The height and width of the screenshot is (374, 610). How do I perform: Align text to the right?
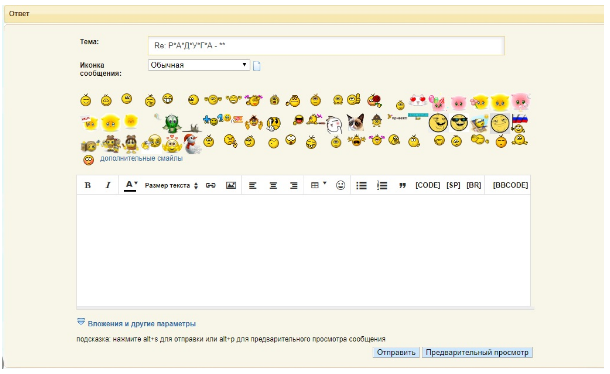point(294,186)
